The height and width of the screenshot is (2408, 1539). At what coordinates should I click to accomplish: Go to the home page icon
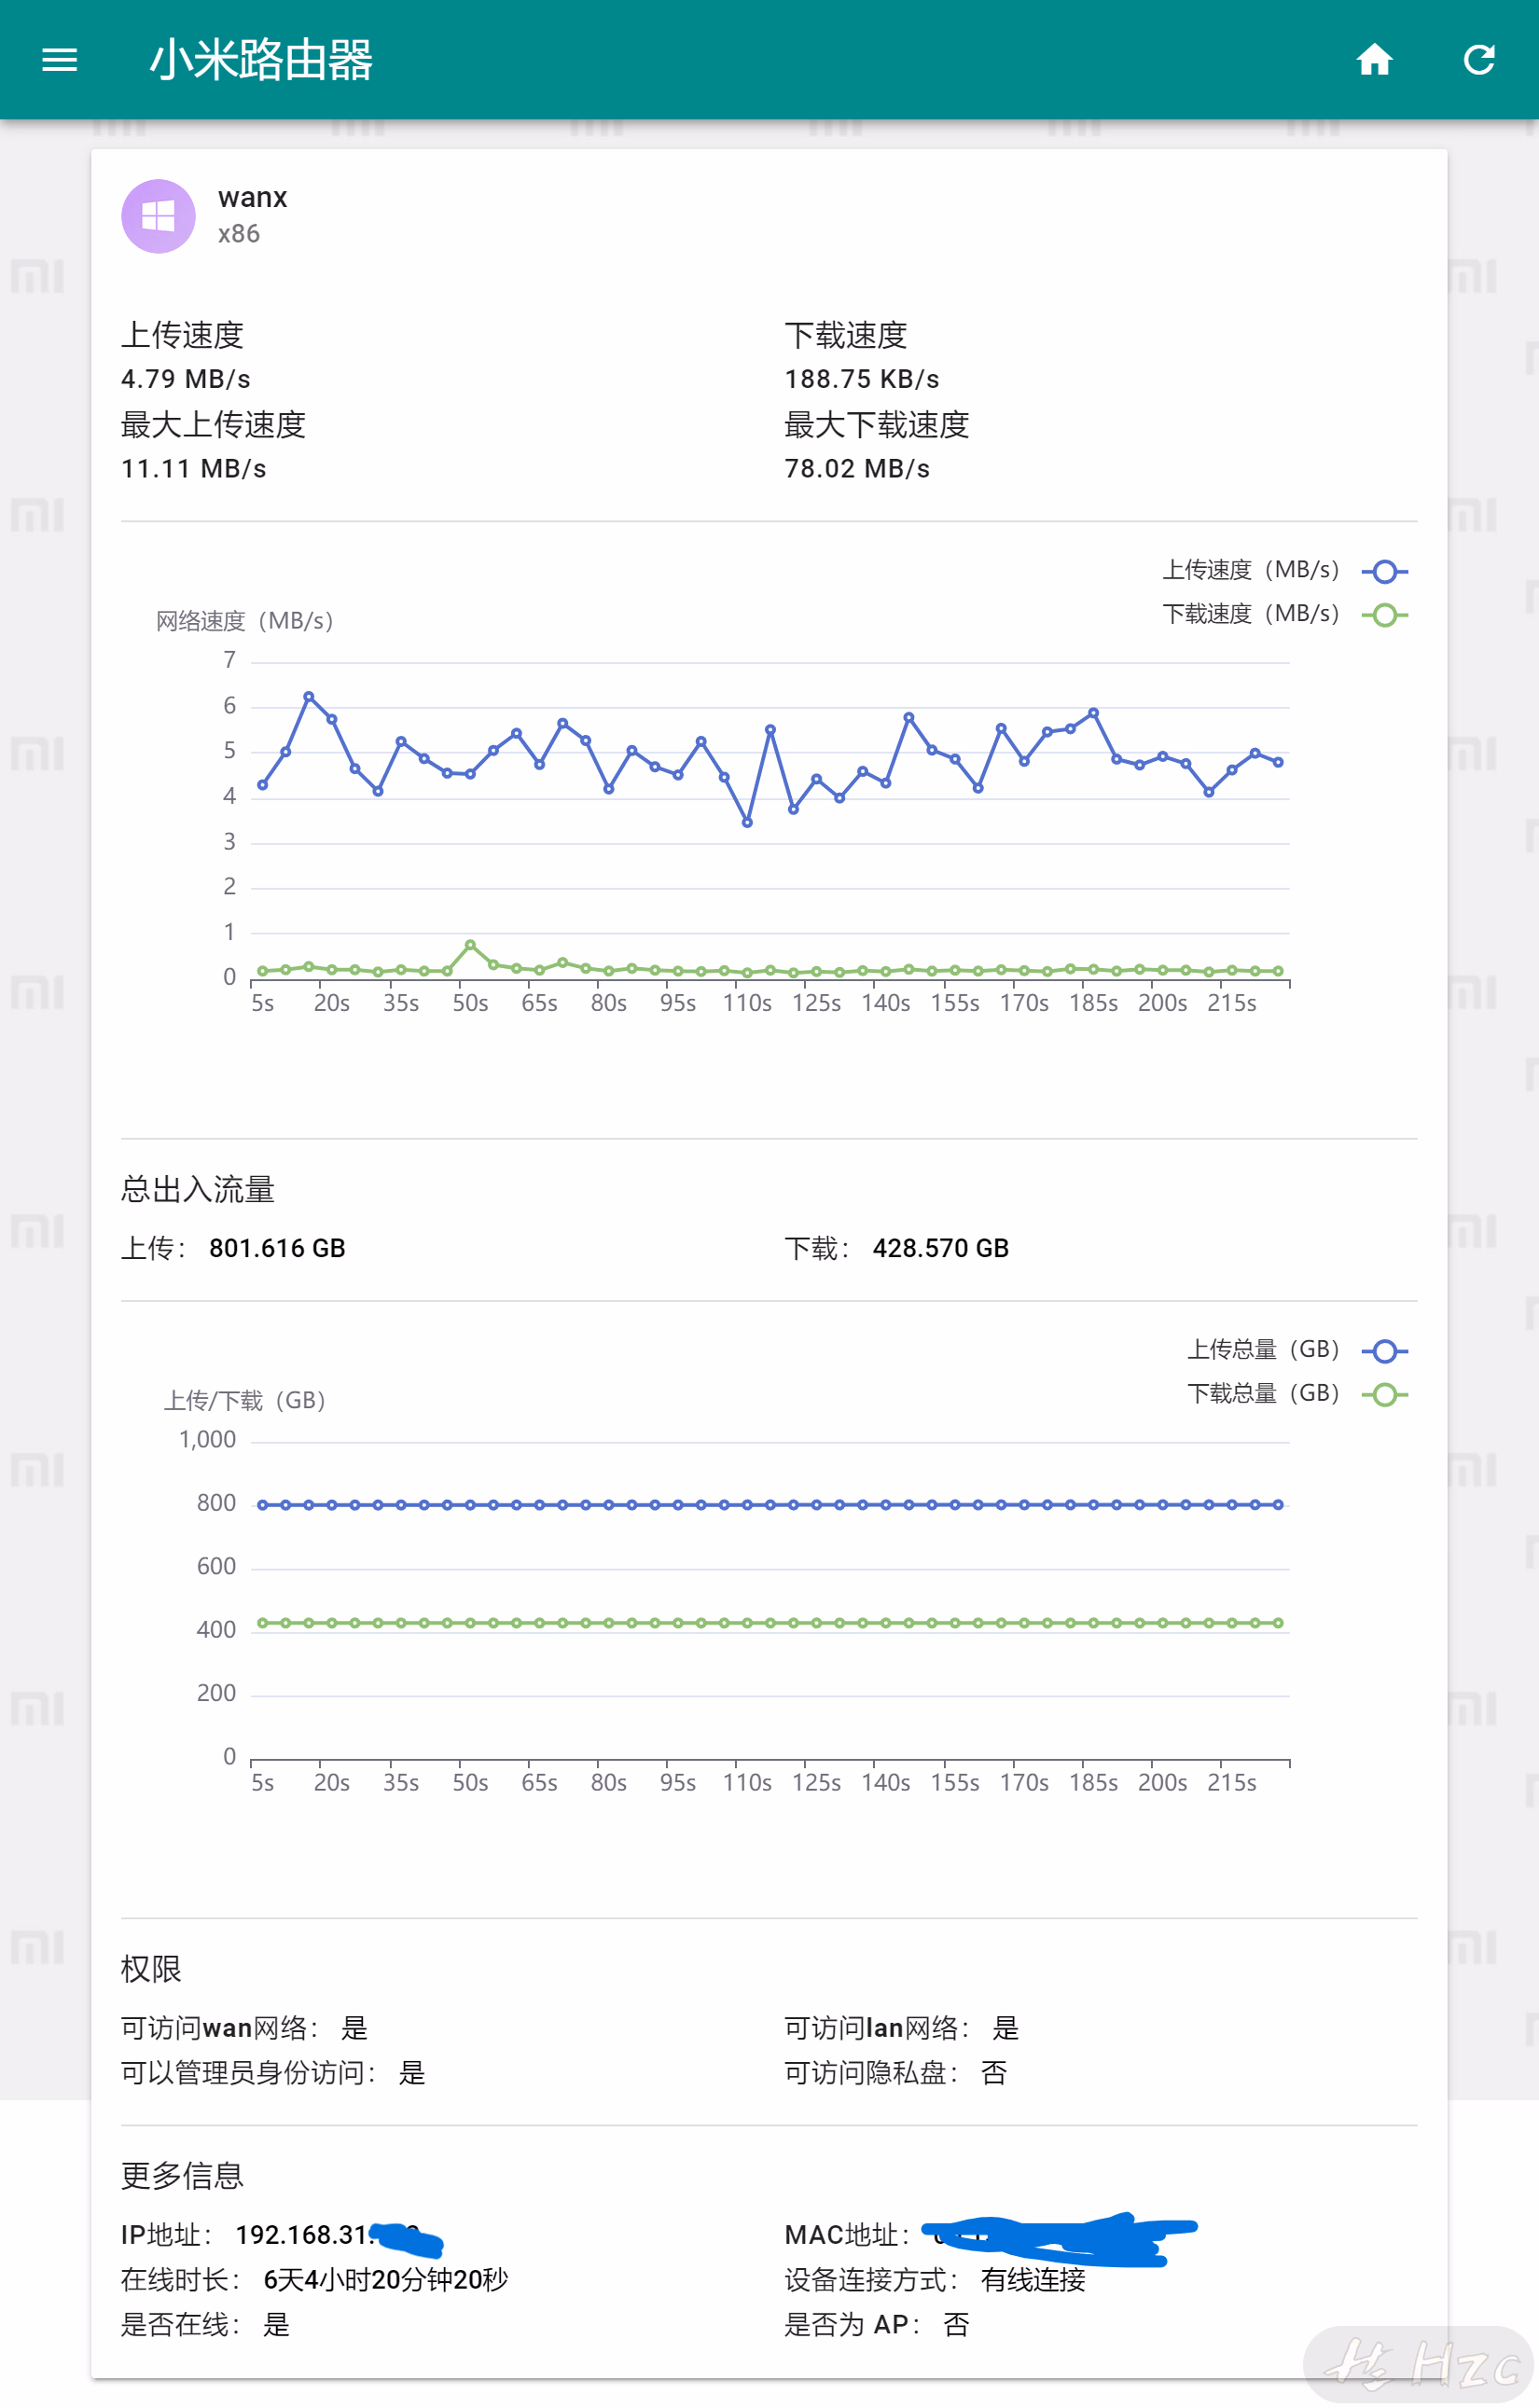(x=1374, y=60)
